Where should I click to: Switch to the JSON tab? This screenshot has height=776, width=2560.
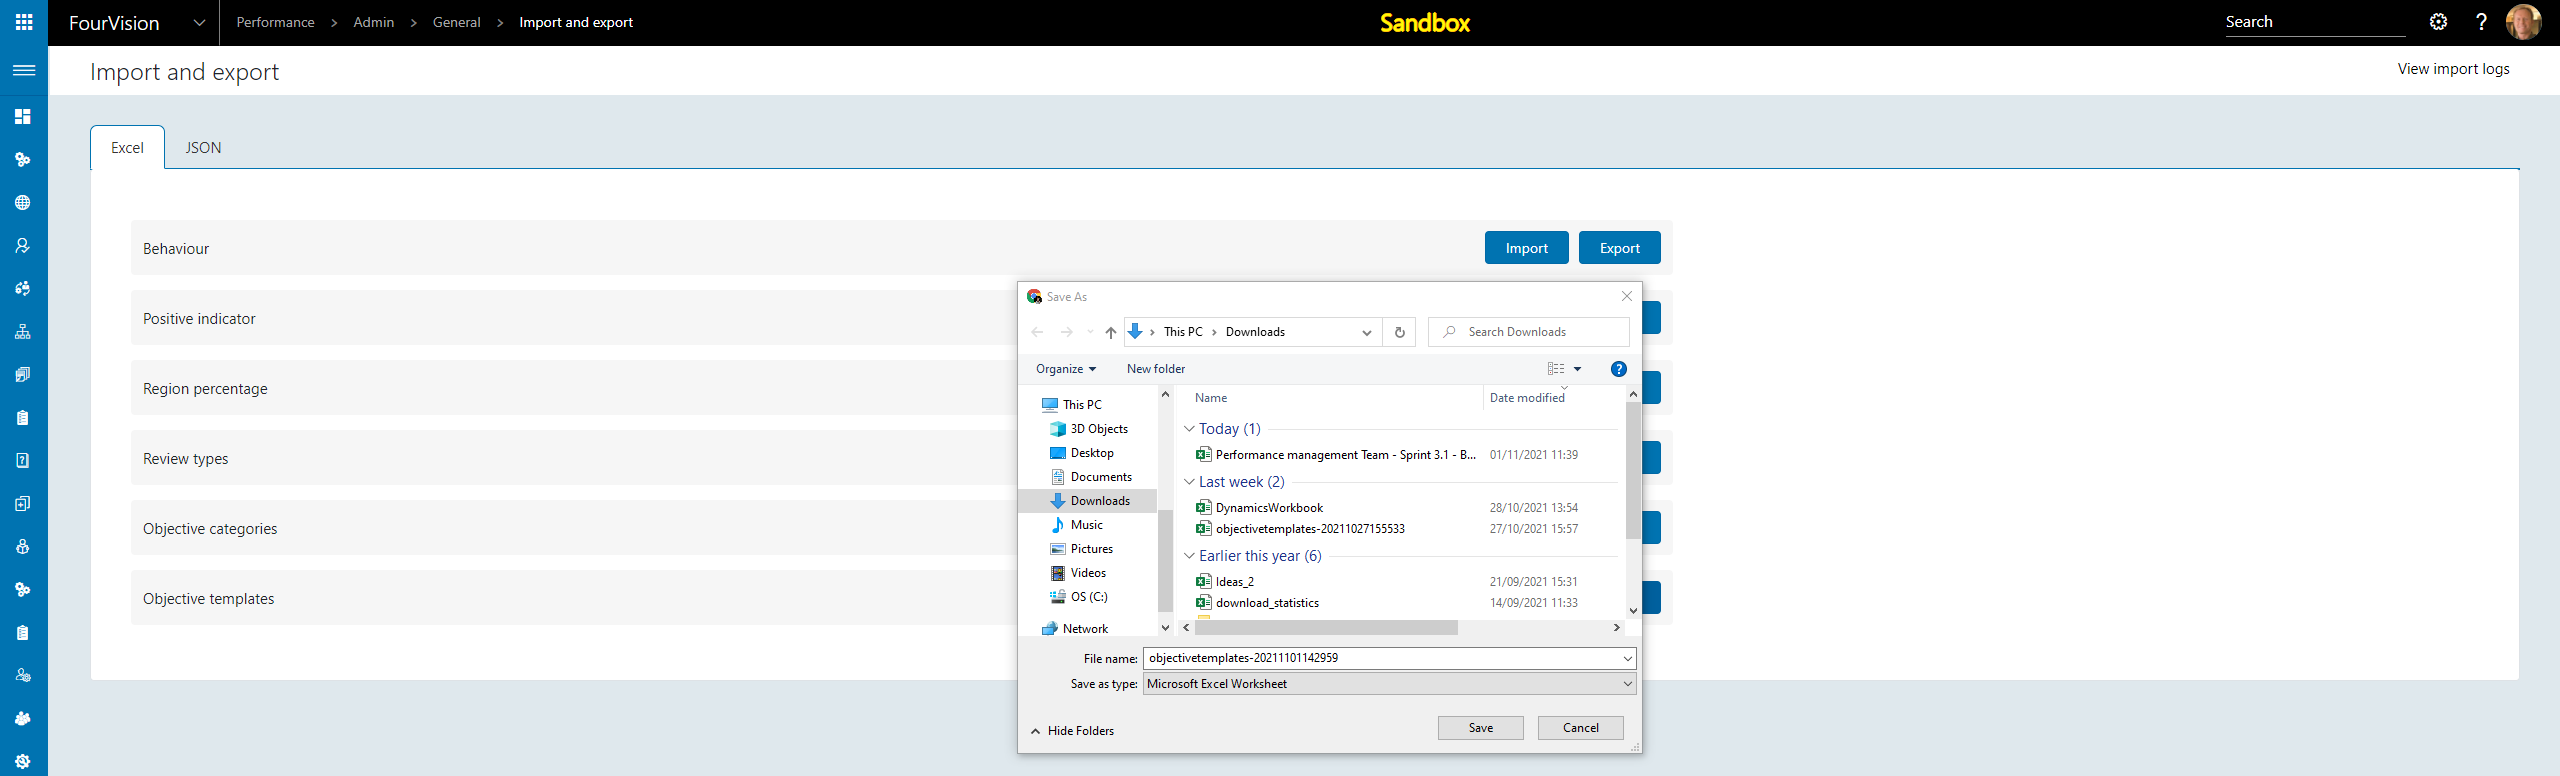tap(203, 148)
